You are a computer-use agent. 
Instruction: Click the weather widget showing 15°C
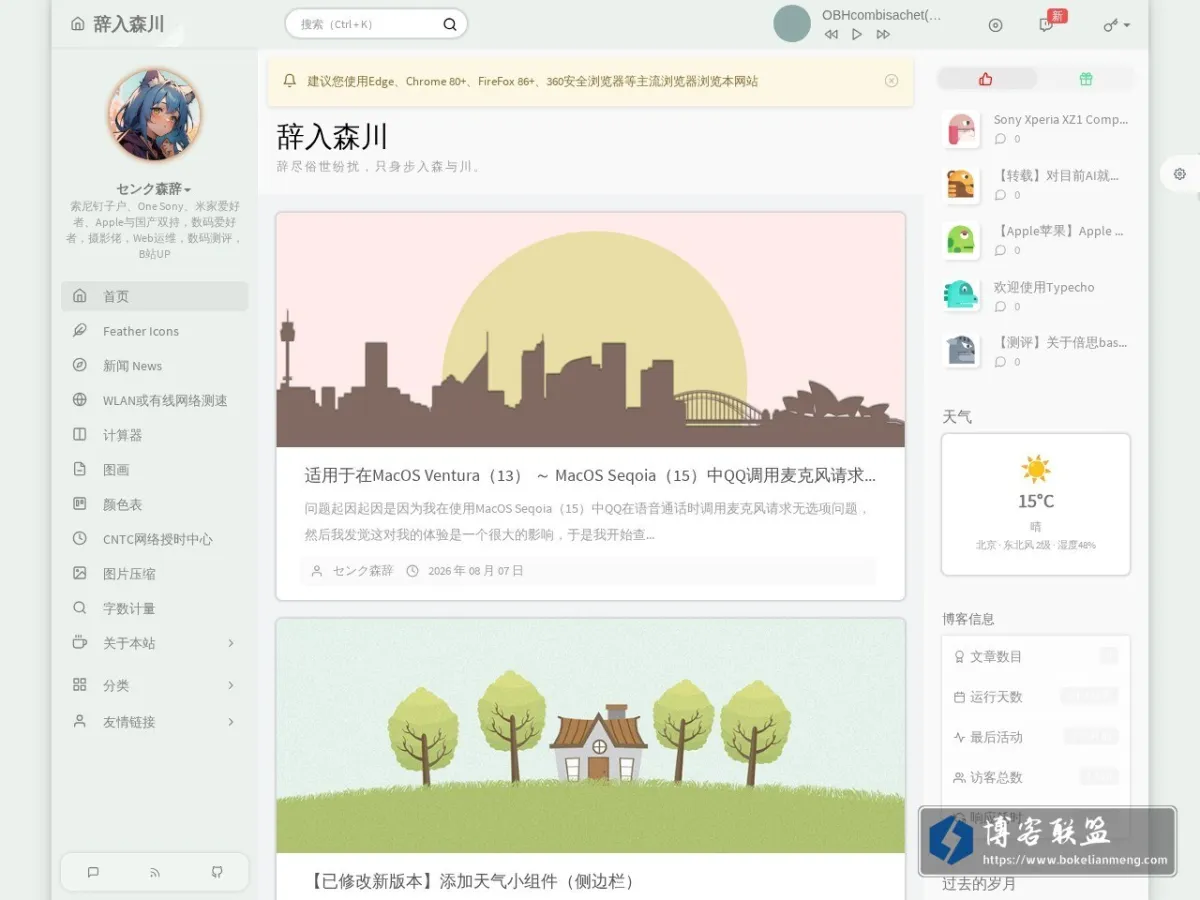(x=1036, y=504)
